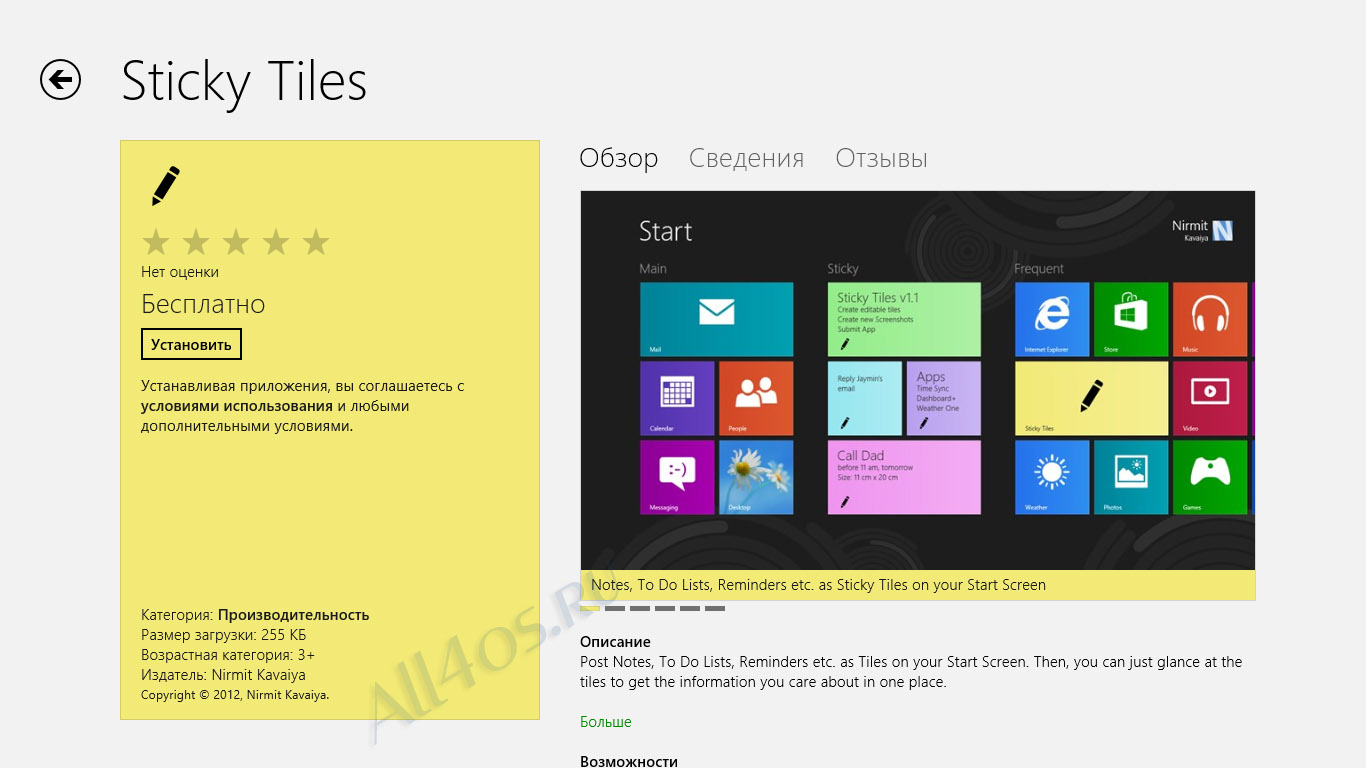This screenshot has height=768, width=1366.
Task: Click the Calendar tile in the screenshot
Action: tap(677, 398)
